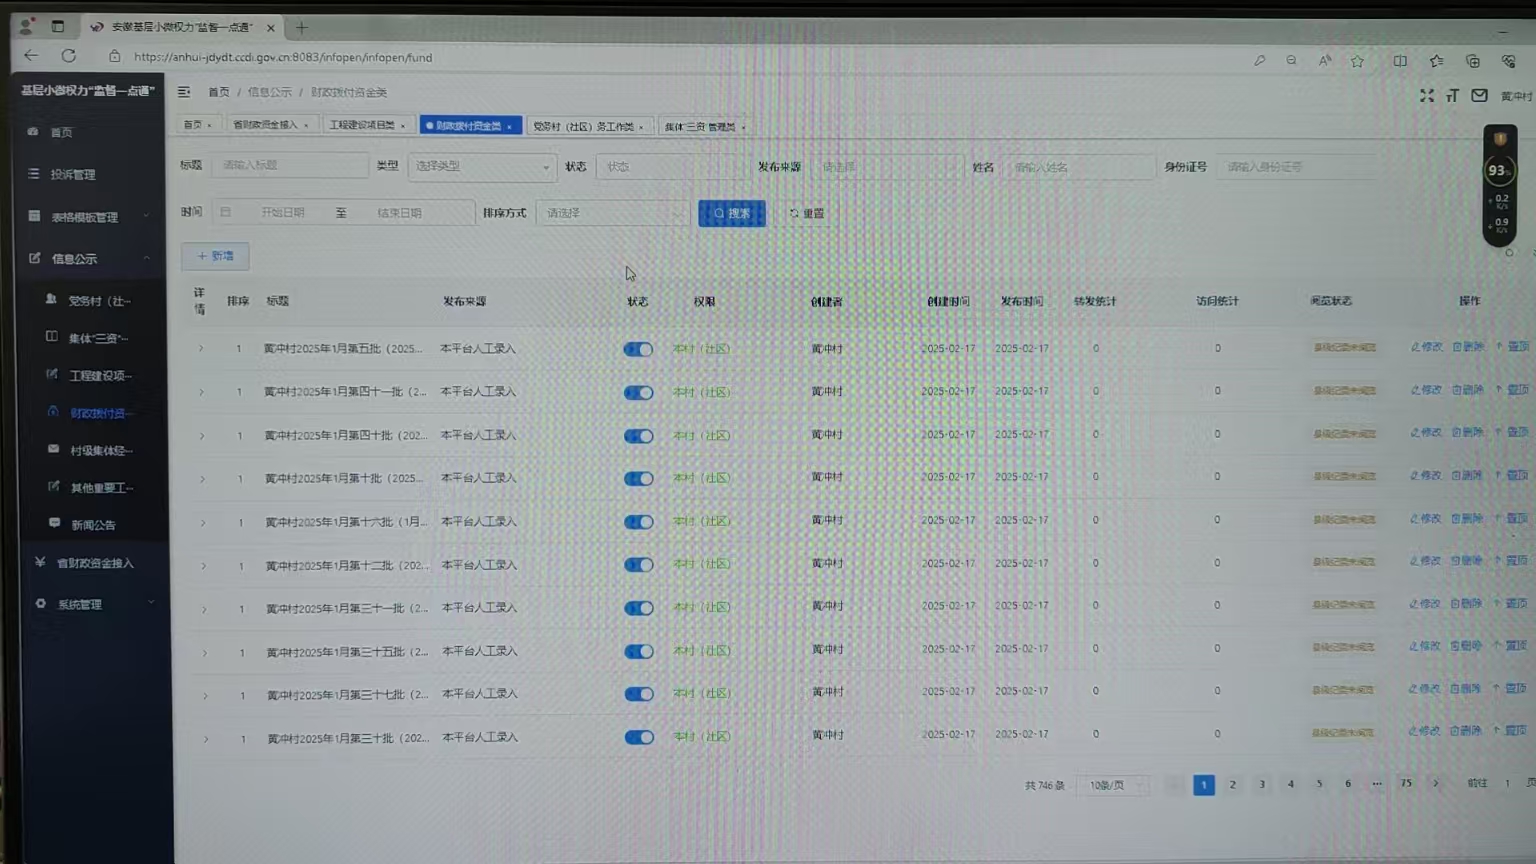Toggle status switch for 第十六批 row
The width and height of the screenshot is (1536, 864).
pyautogui.click(x=638, y=522)
